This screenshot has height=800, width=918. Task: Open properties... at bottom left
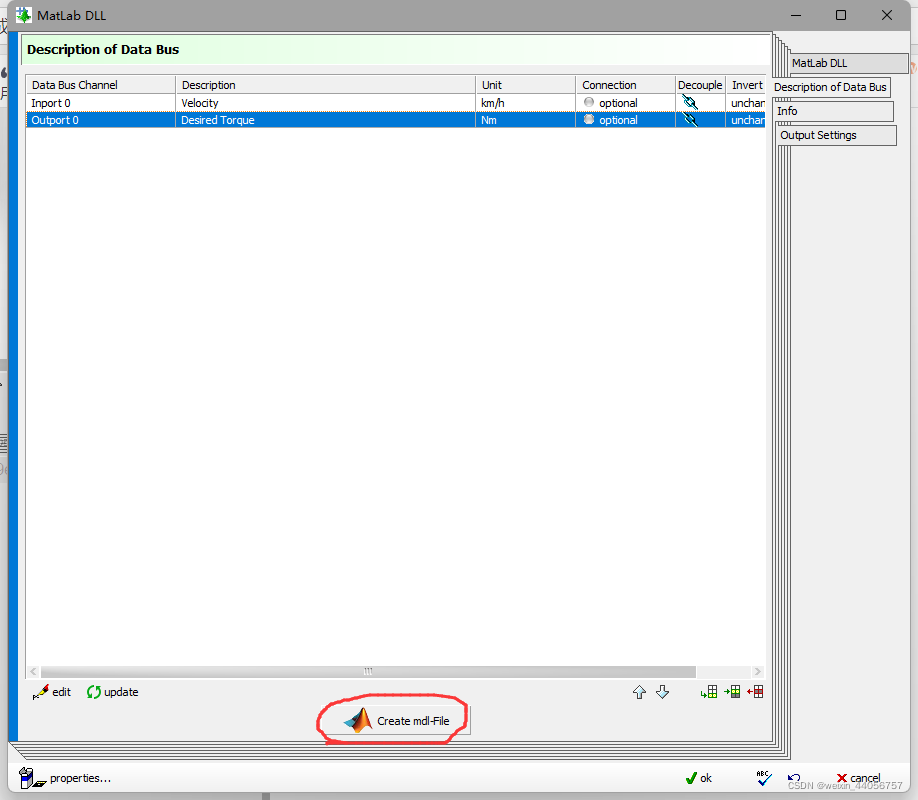click(x=65, y=778)
